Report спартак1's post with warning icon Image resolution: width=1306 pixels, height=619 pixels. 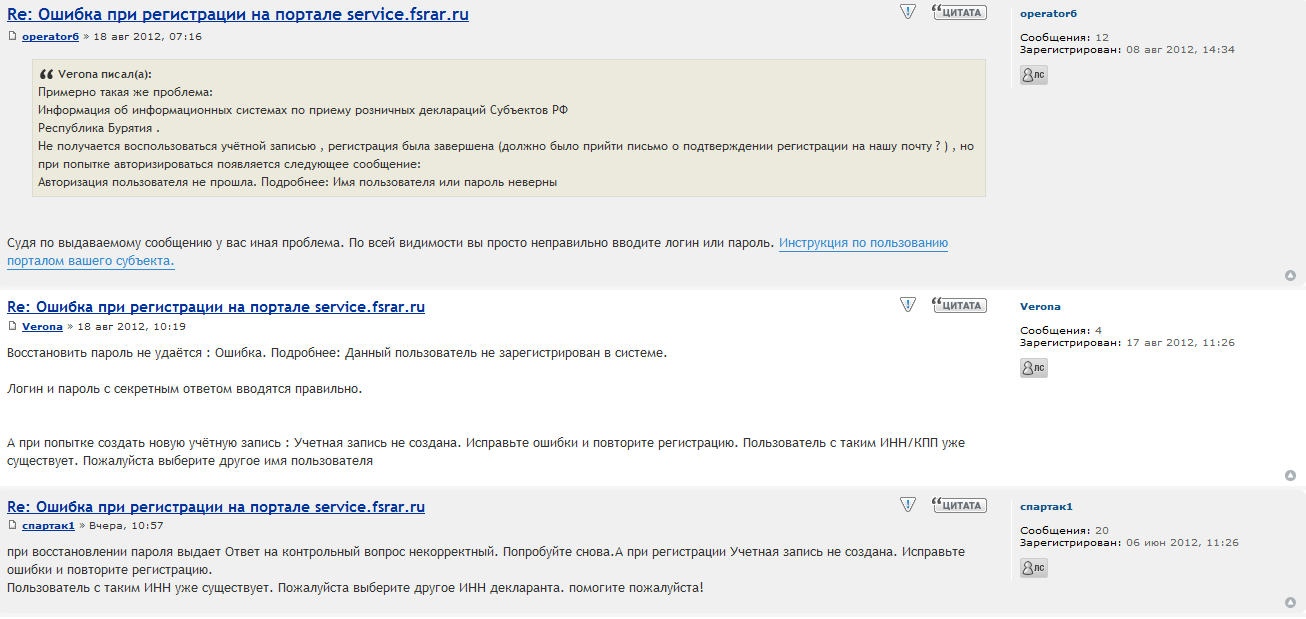[x=908, y=505]
